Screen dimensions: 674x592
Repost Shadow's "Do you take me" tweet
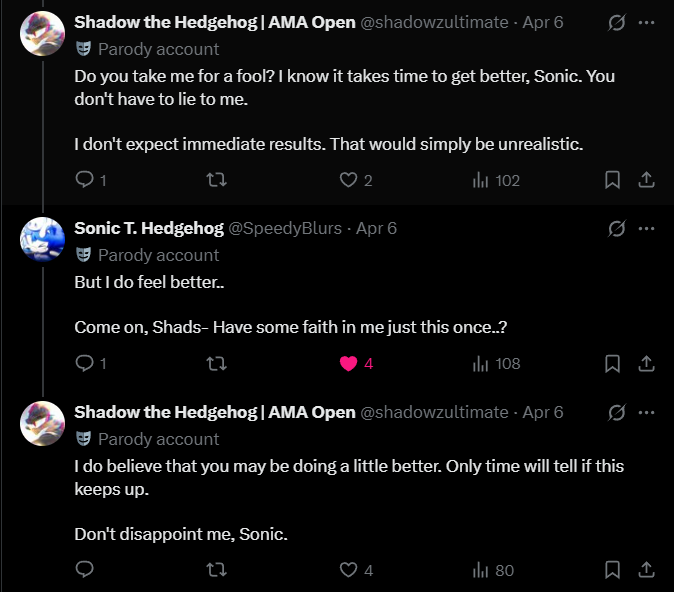point(215,180)
